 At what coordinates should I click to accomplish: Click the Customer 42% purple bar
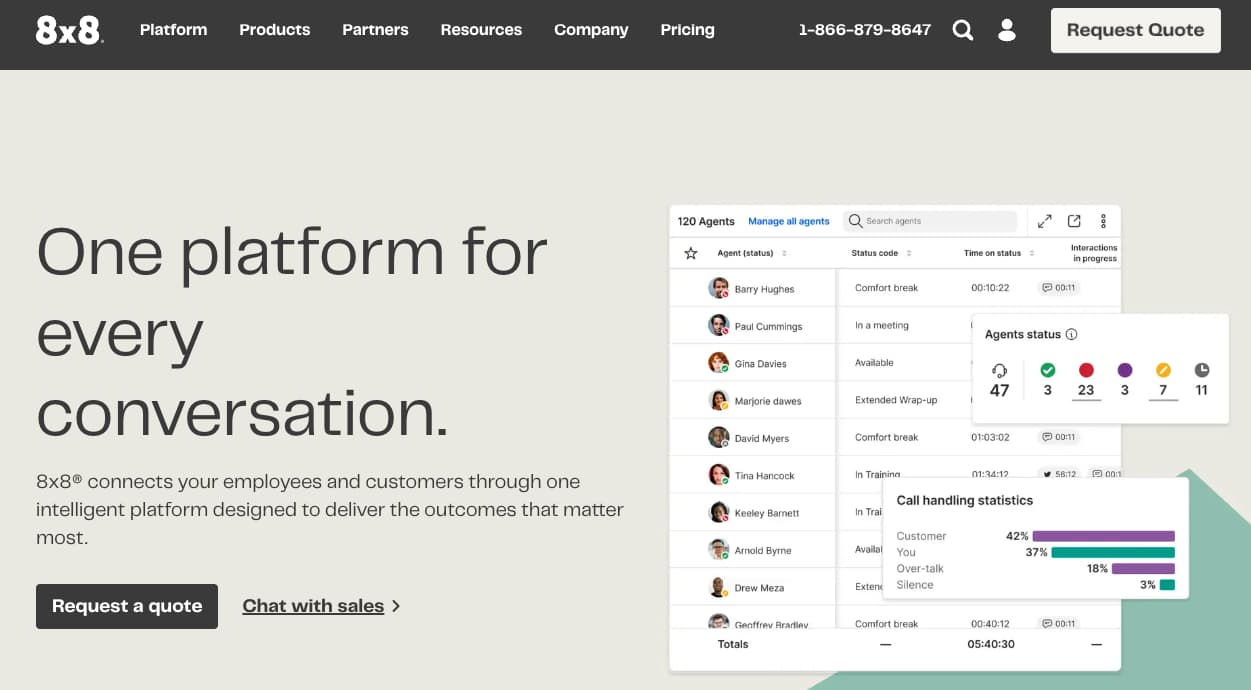[x=1104, y=536]
